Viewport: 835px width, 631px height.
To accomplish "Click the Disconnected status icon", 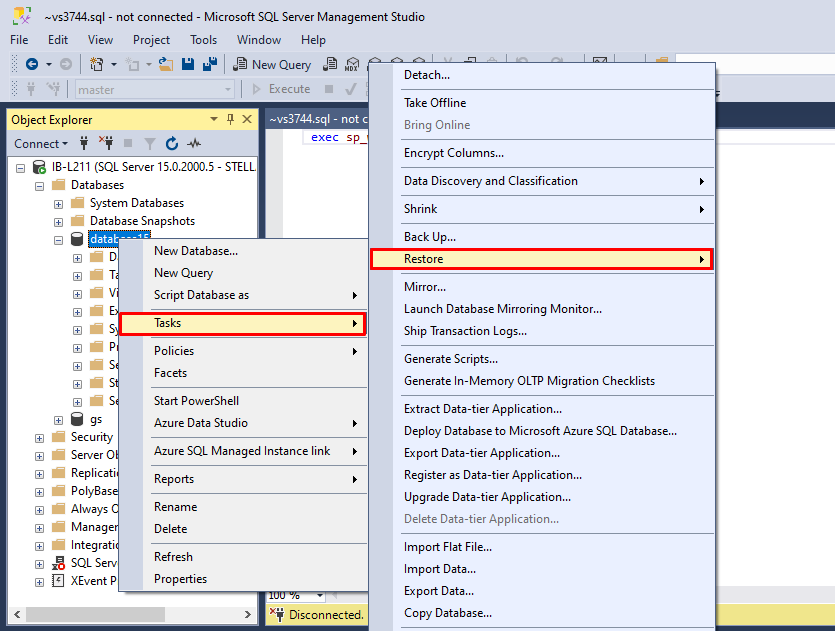I will [277, 614].
